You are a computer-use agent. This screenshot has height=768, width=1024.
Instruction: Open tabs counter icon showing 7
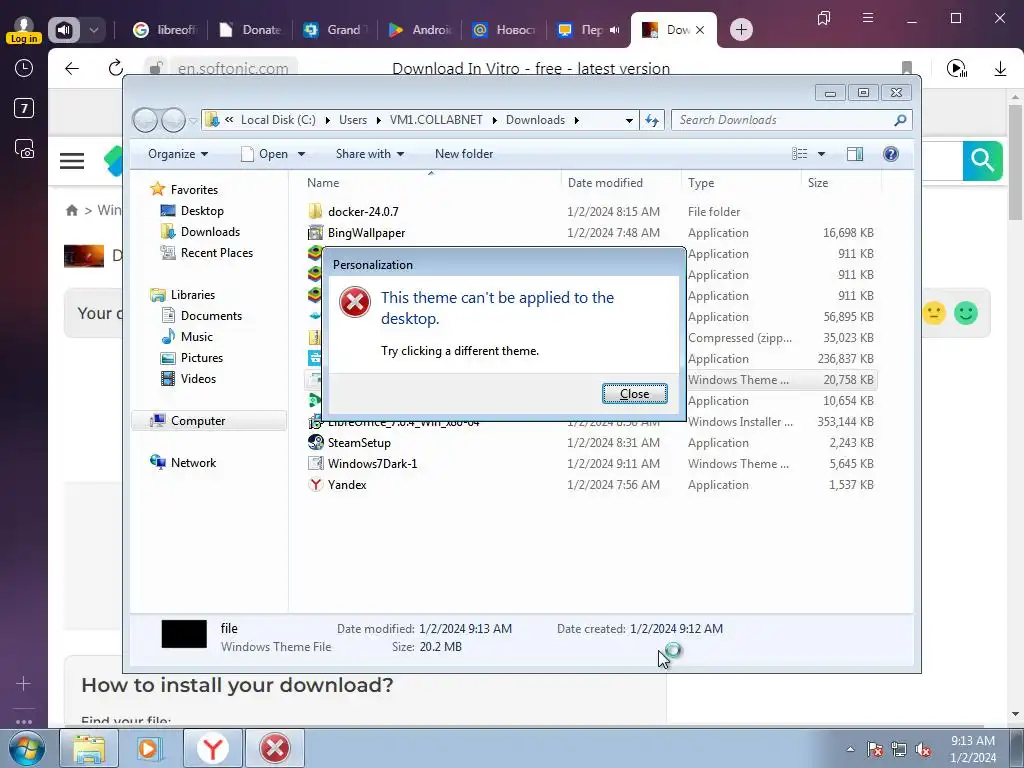click(x=24, y=108)
